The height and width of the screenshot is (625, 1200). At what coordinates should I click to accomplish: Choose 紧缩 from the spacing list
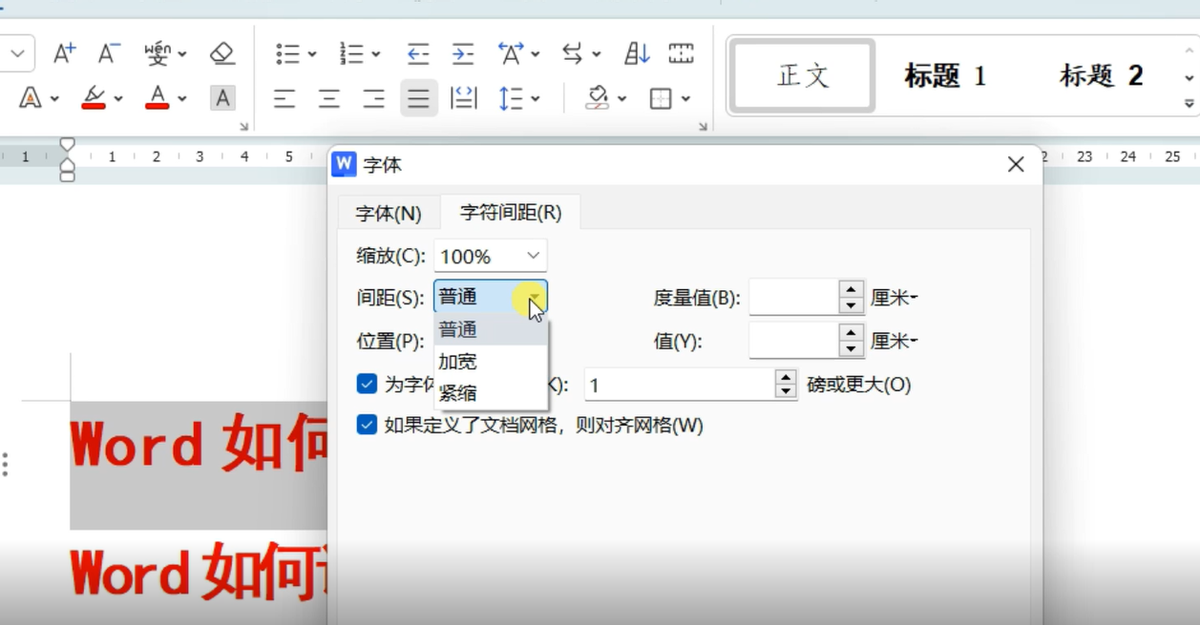[490, 393]
